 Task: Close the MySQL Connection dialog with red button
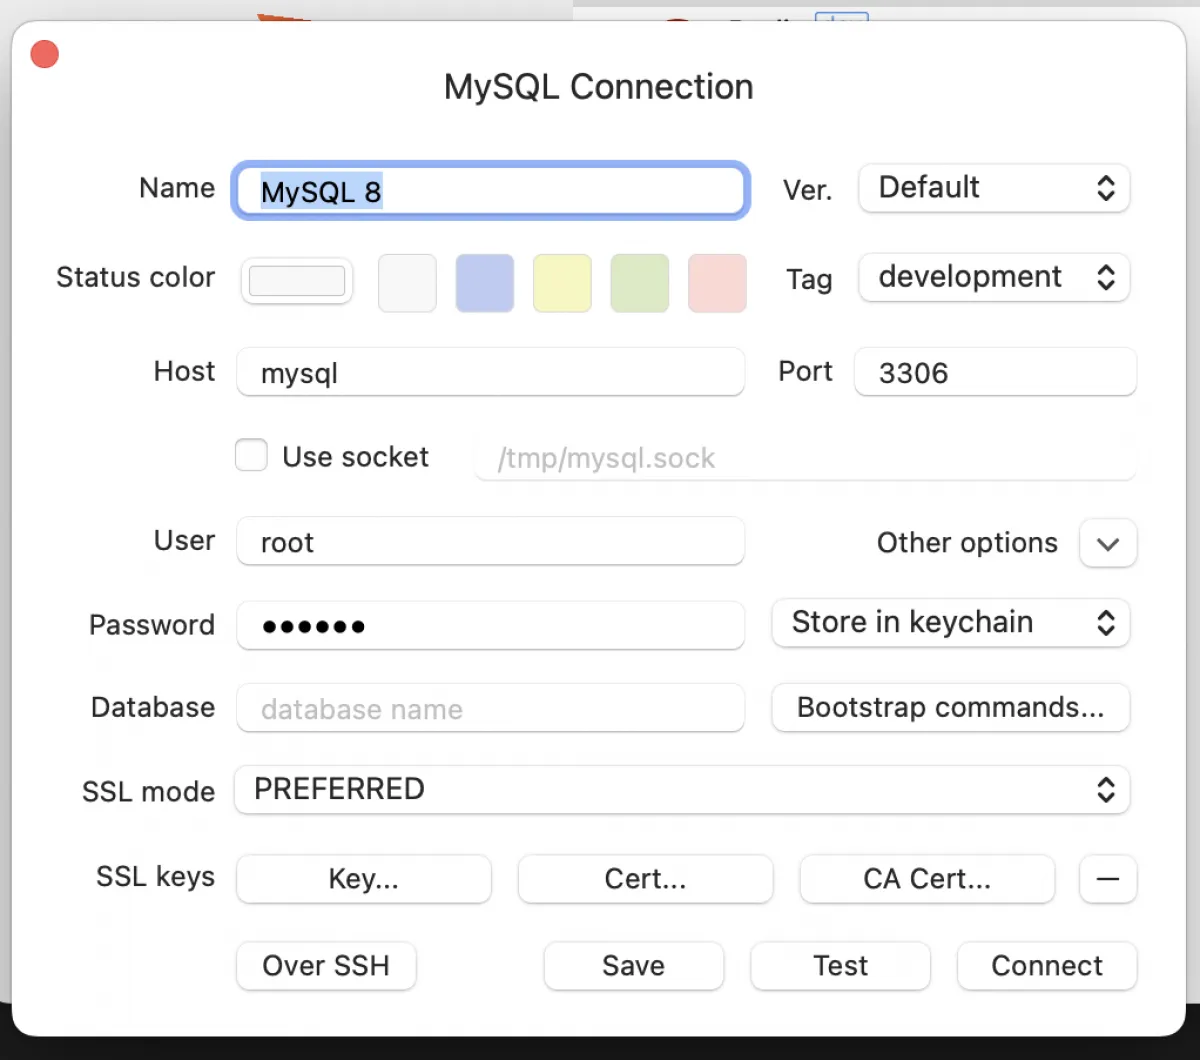pos(45,54)
